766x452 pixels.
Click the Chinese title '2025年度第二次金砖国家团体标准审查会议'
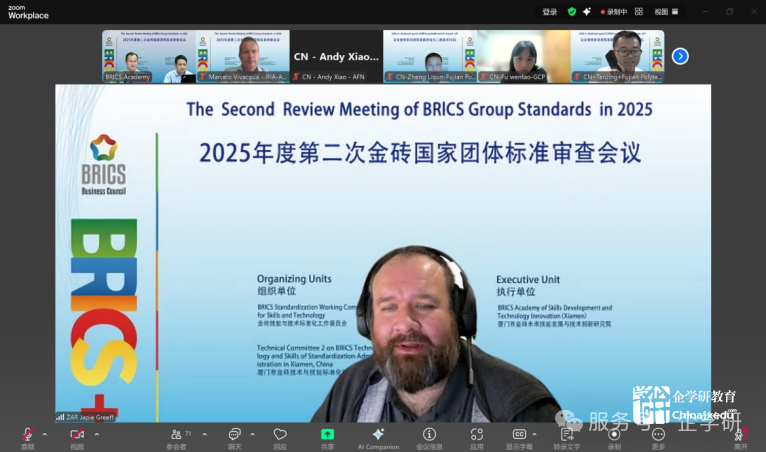[x=420, y=153]
